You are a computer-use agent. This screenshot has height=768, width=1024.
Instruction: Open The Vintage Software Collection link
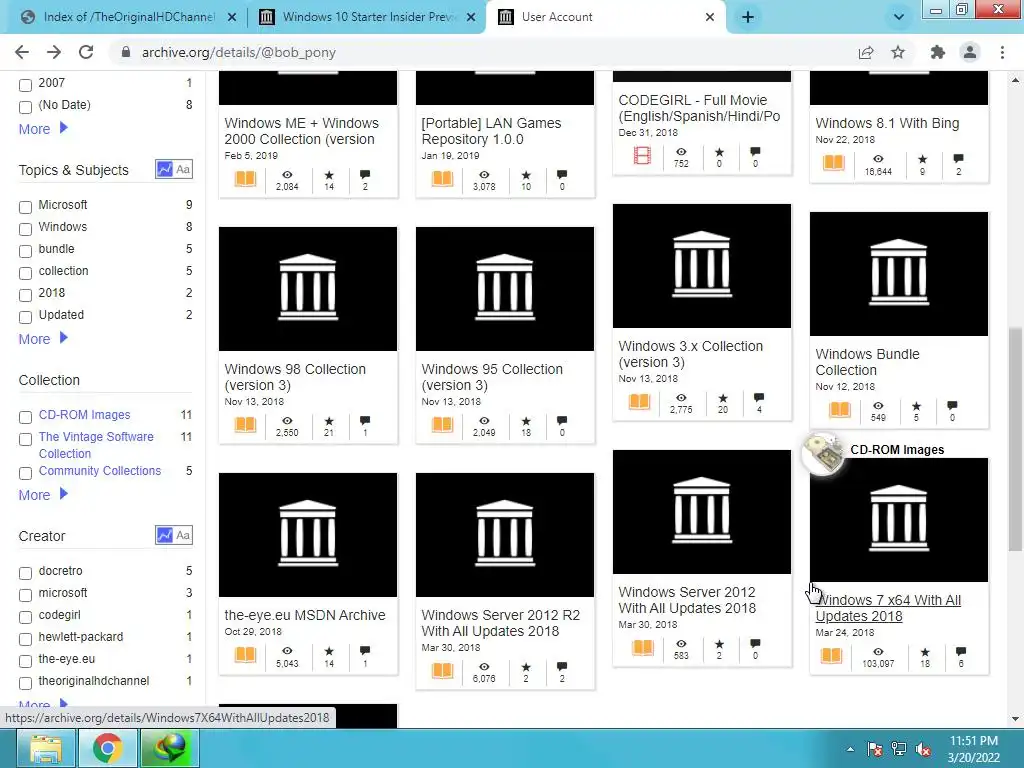point(96,445)
